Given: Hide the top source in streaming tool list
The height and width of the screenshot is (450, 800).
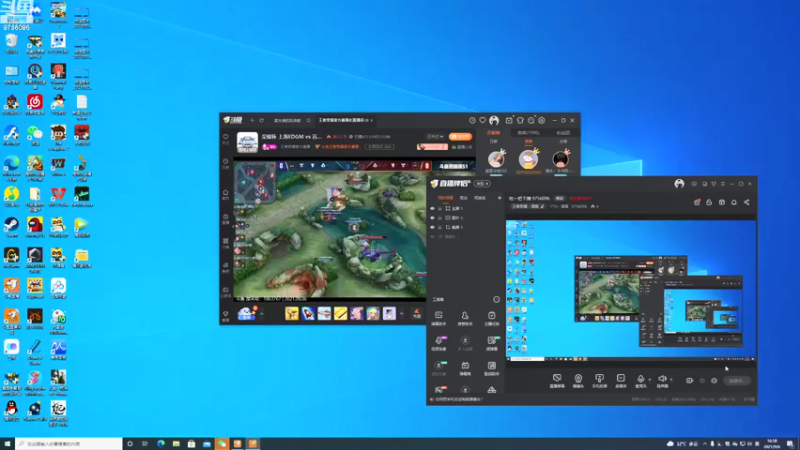Looking at the screenshot, I should [432, 209].
